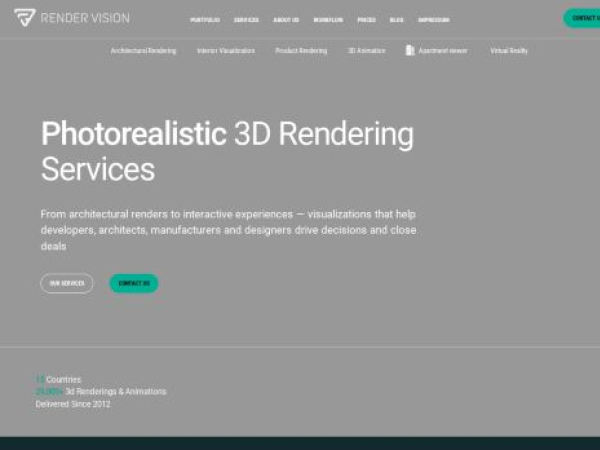This screenshot has height=450, width=600.
Task: Open the Workflow page from navigation
Action: [328, 20]
